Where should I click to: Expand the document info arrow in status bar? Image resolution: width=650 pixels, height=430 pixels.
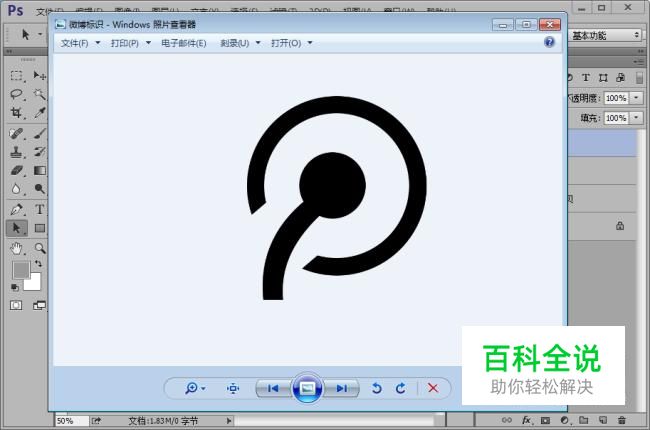coord(229,421)
